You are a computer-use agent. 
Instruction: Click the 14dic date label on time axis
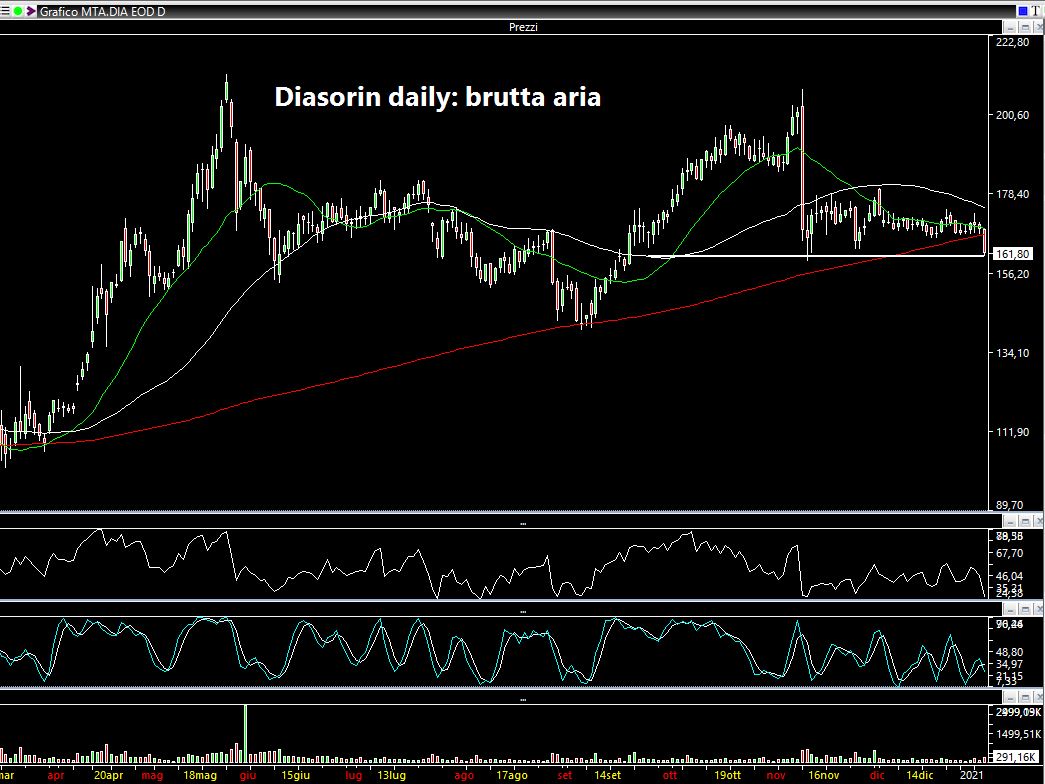(x=919, y=775)
